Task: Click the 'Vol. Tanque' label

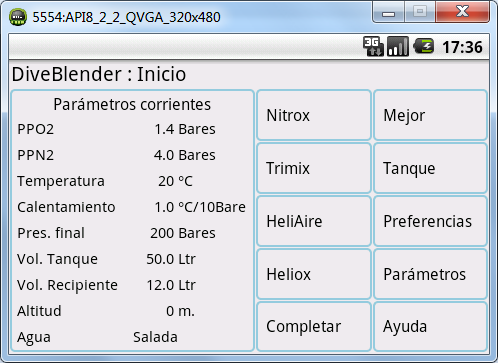Action: (x=58, y=259)
